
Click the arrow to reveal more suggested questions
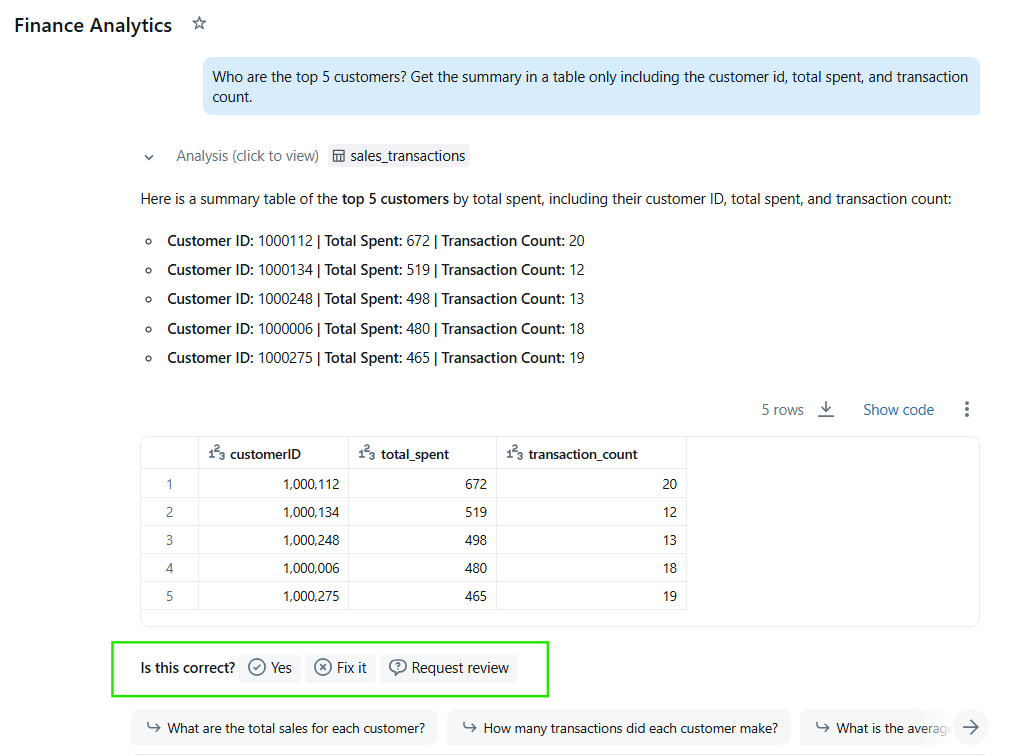click(970, 727)
